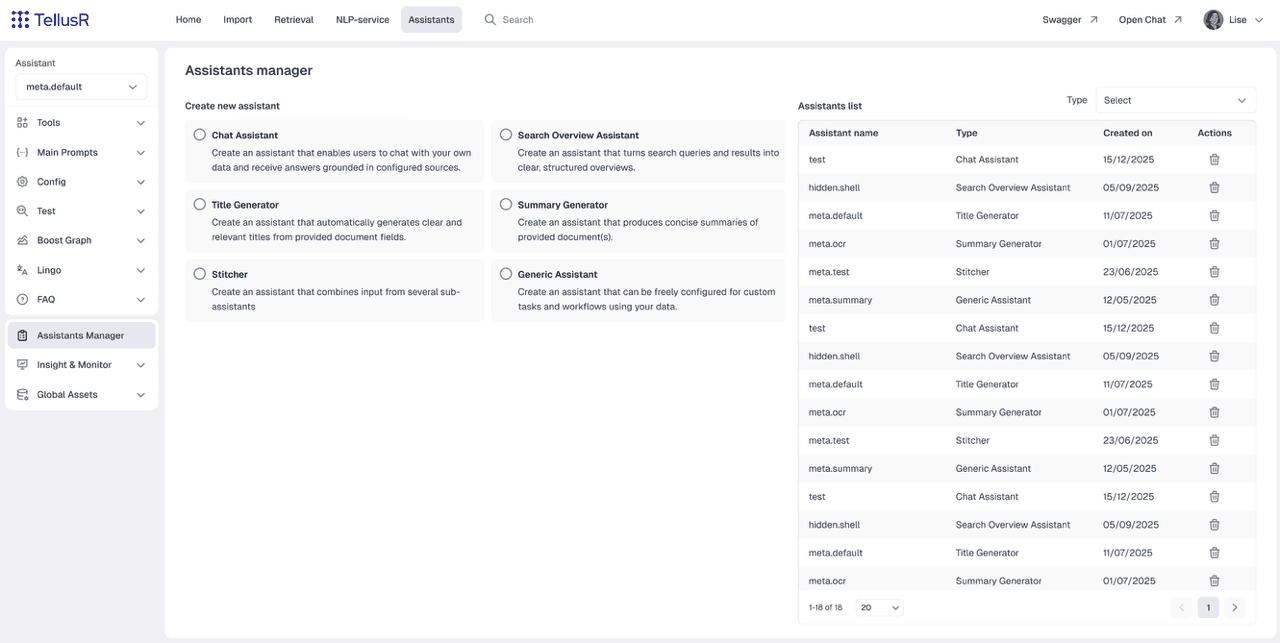
Task: Click the Assistants Manager clipboard icon
Action: [22, 336]
